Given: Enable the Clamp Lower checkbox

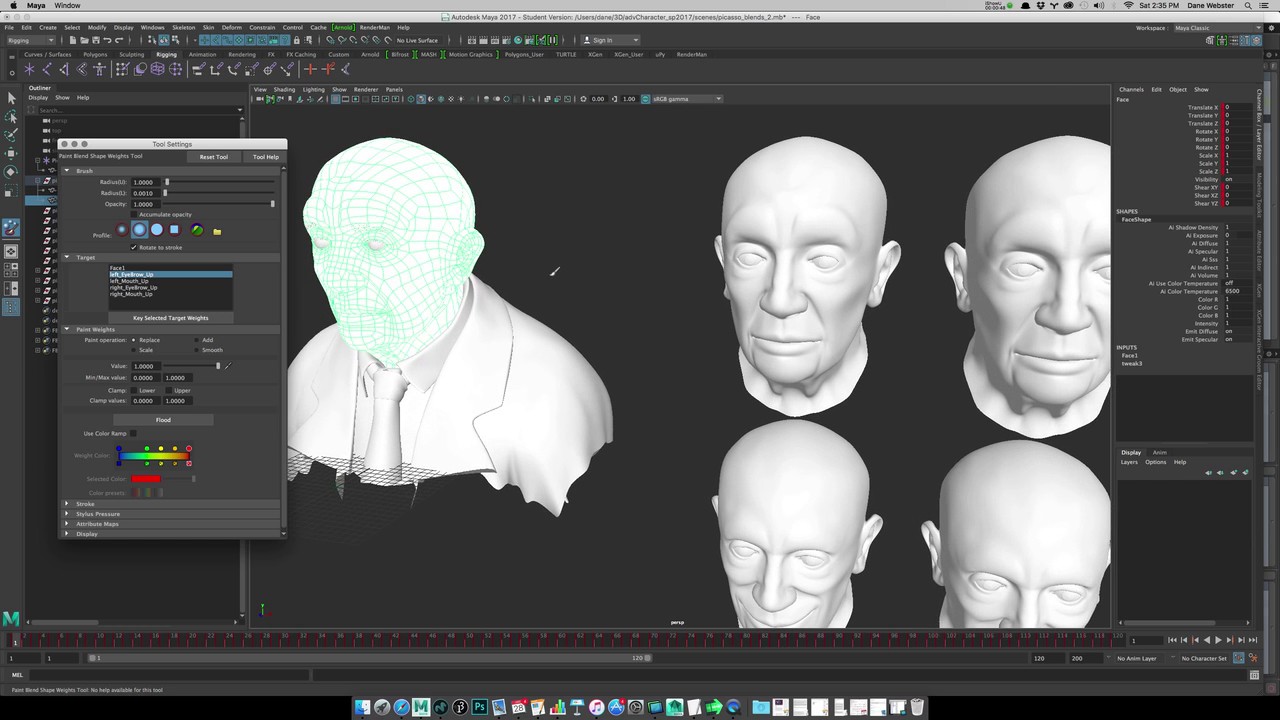Looking at the screenshot, I should 134,390.
